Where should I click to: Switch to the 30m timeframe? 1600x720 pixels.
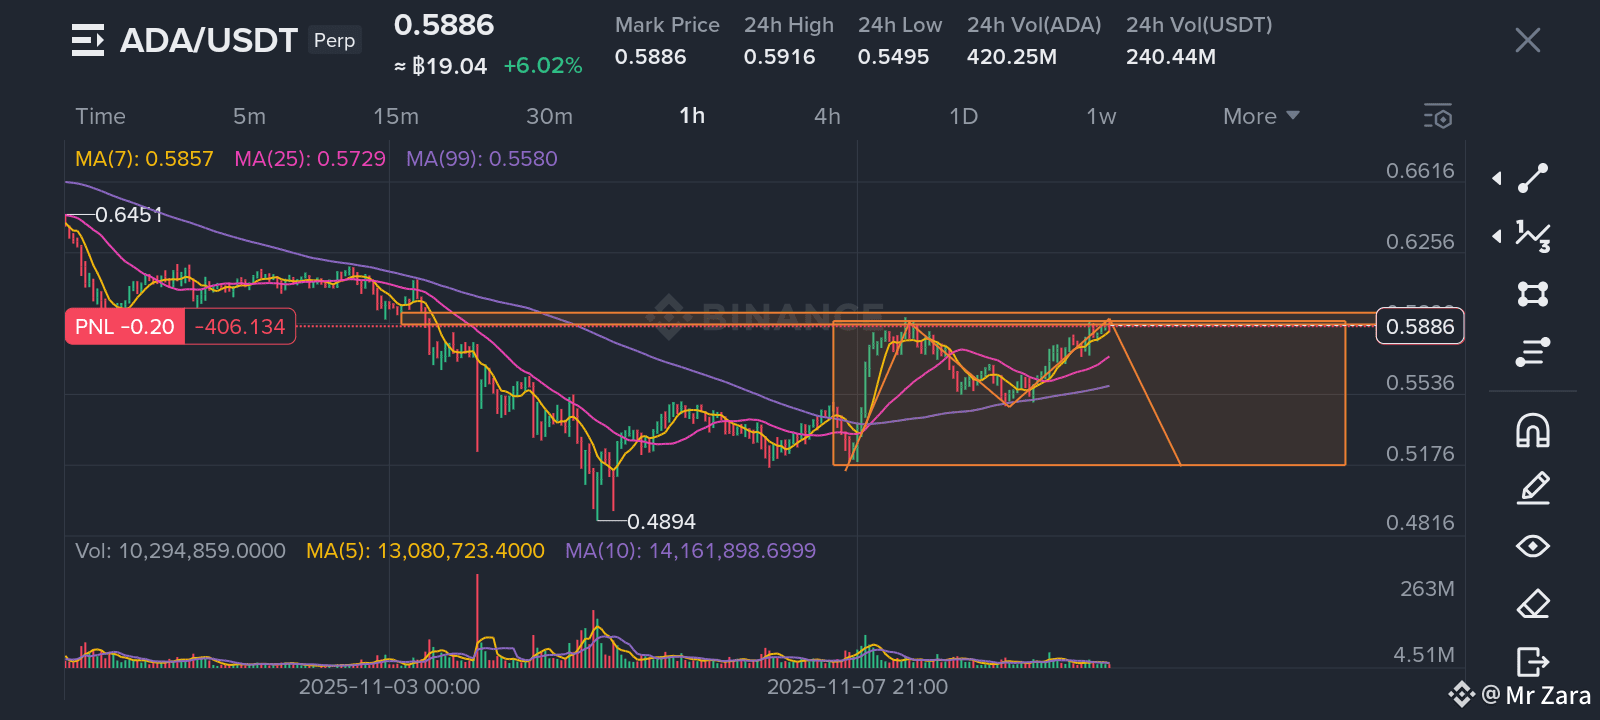[550, 116]
